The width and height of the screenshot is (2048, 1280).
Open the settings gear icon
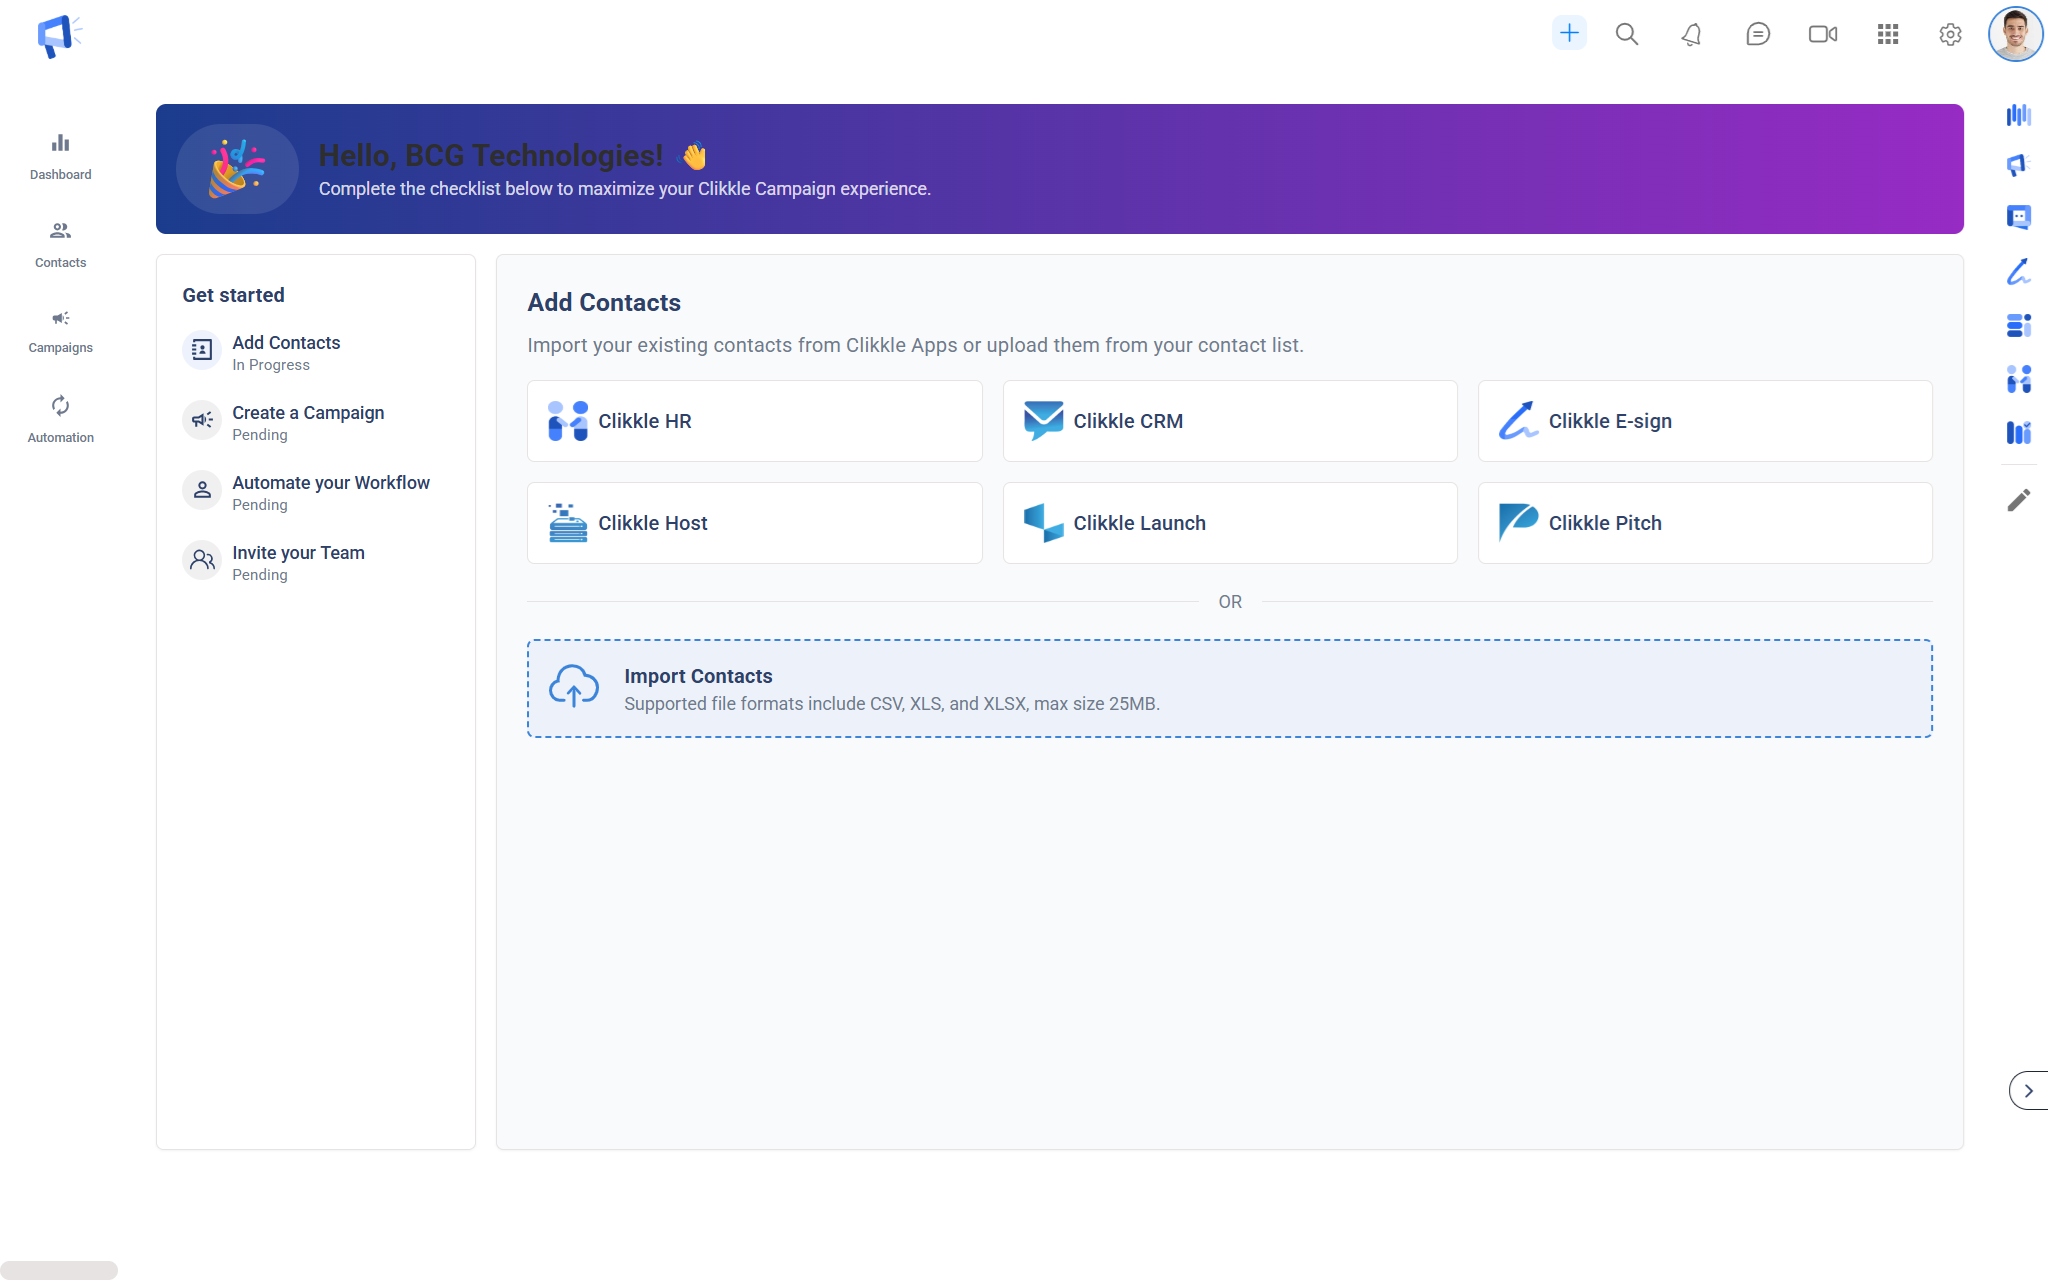pos(1950,34)
